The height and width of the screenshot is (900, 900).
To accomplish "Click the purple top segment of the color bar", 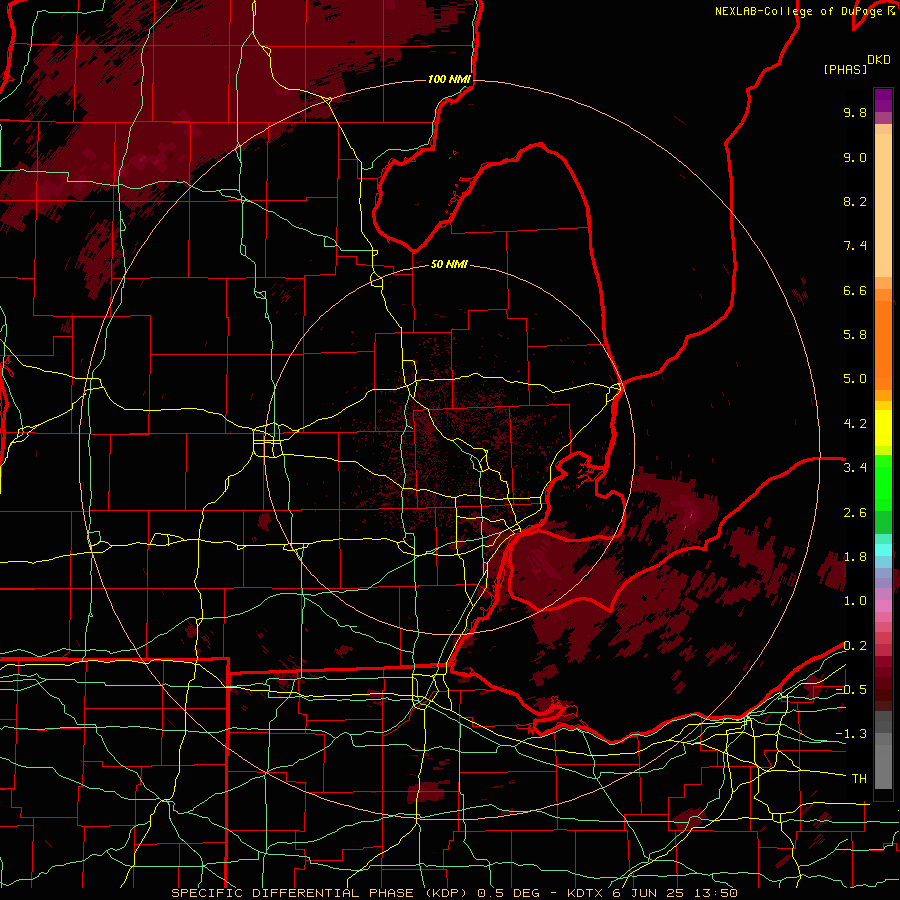I will pos(883,100).
